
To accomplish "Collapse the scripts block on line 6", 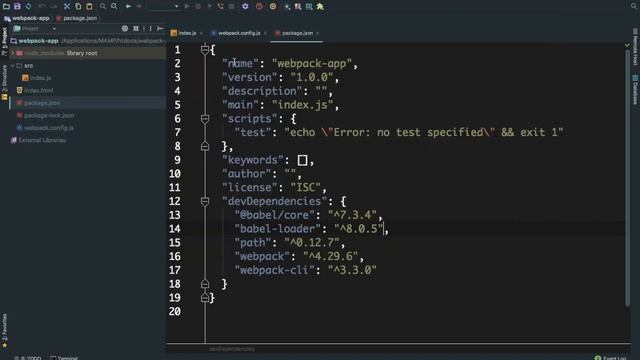I will [x=205, y=119].
